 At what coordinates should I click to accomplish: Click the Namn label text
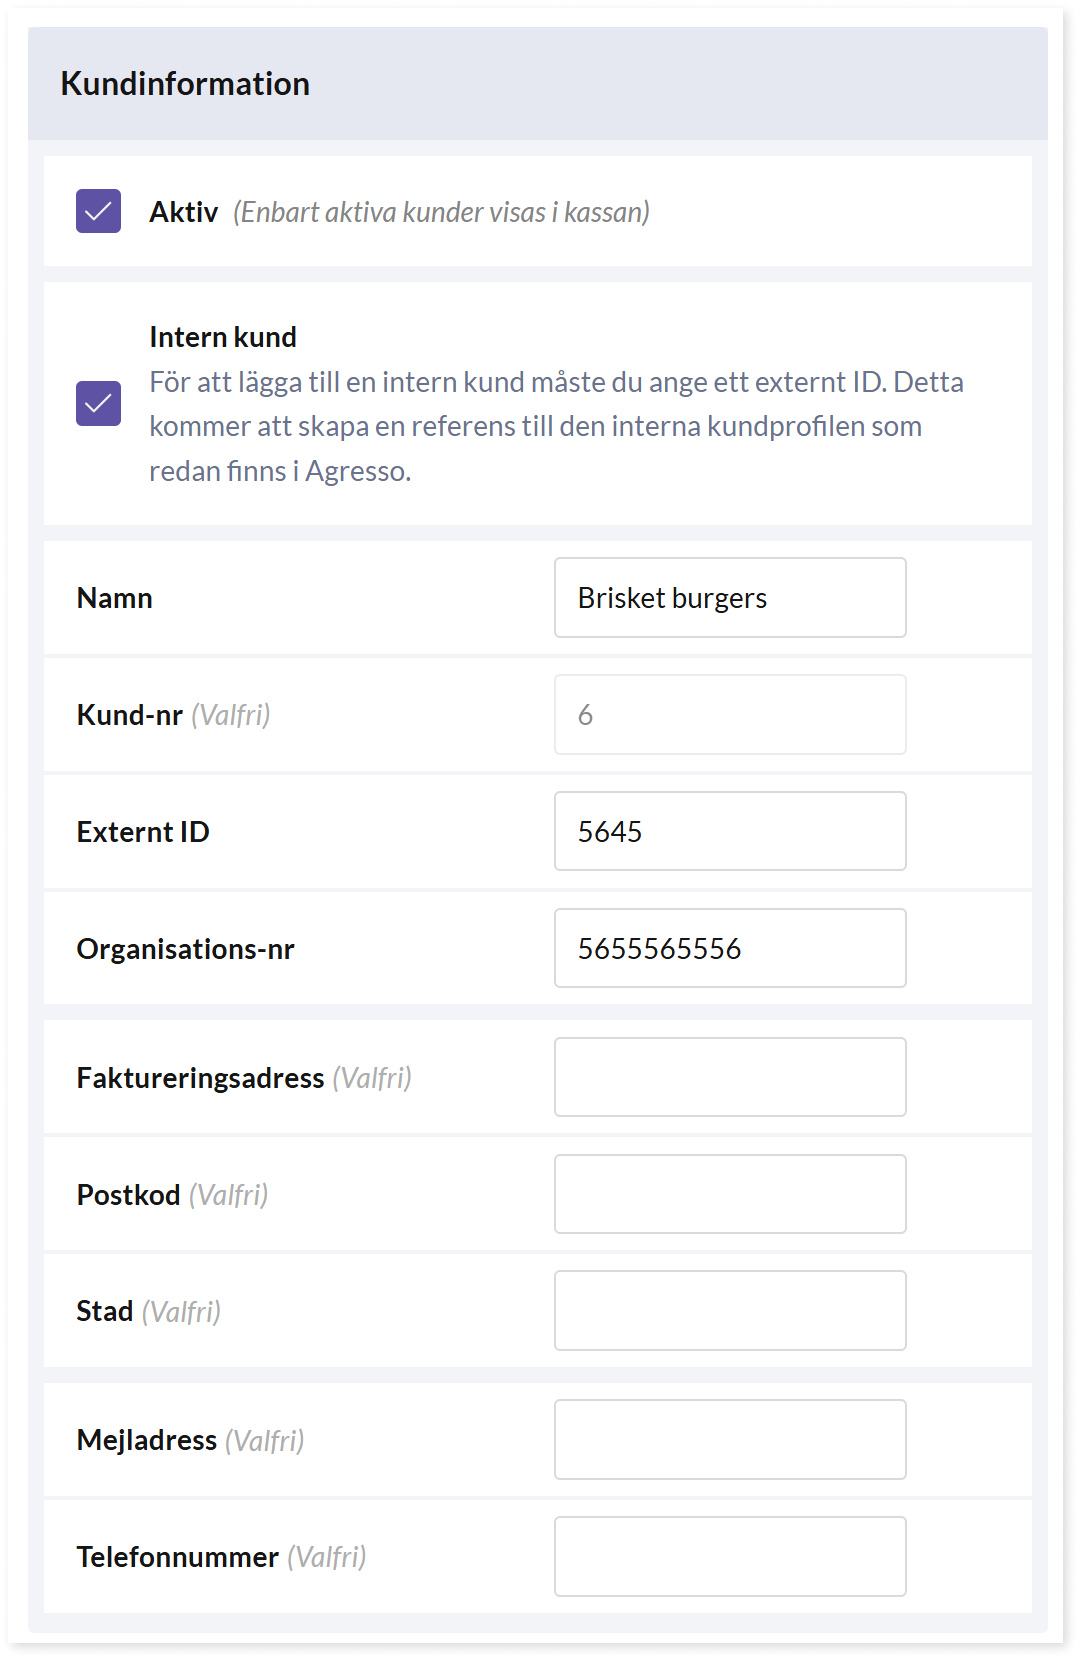(x=115, y=598)
